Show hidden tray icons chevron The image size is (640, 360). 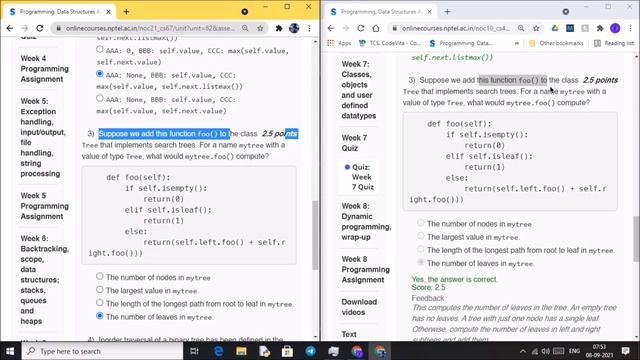pyautogui.click(x=523, y=351)
